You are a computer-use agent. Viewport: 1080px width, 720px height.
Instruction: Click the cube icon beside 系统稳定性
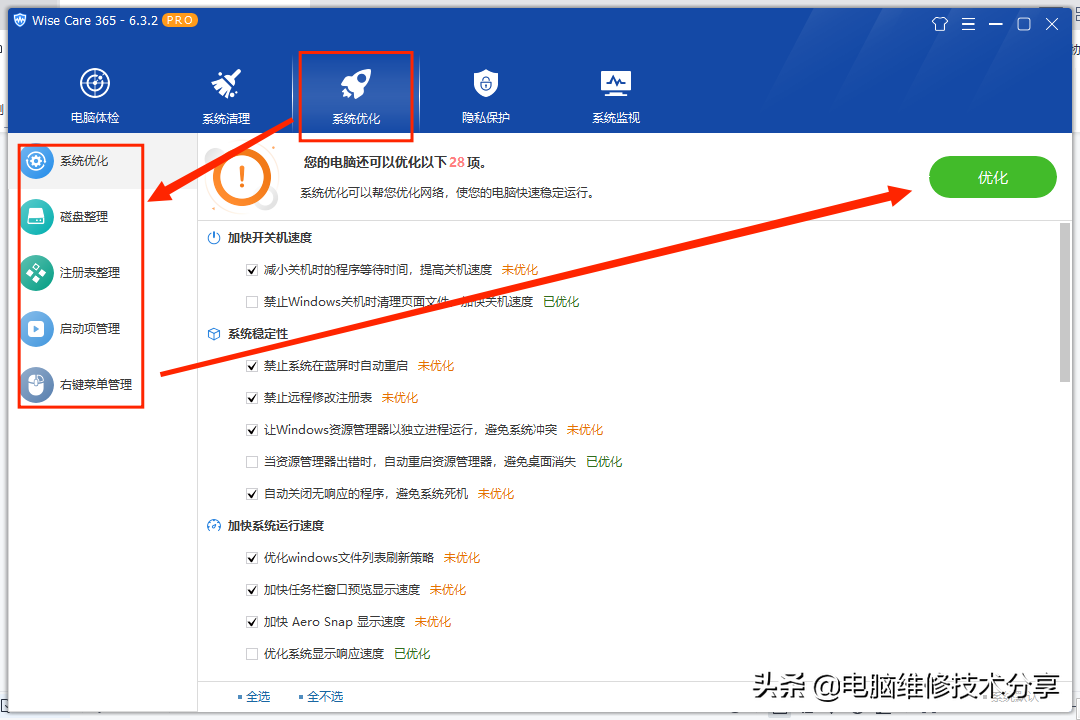click(214, 333)
